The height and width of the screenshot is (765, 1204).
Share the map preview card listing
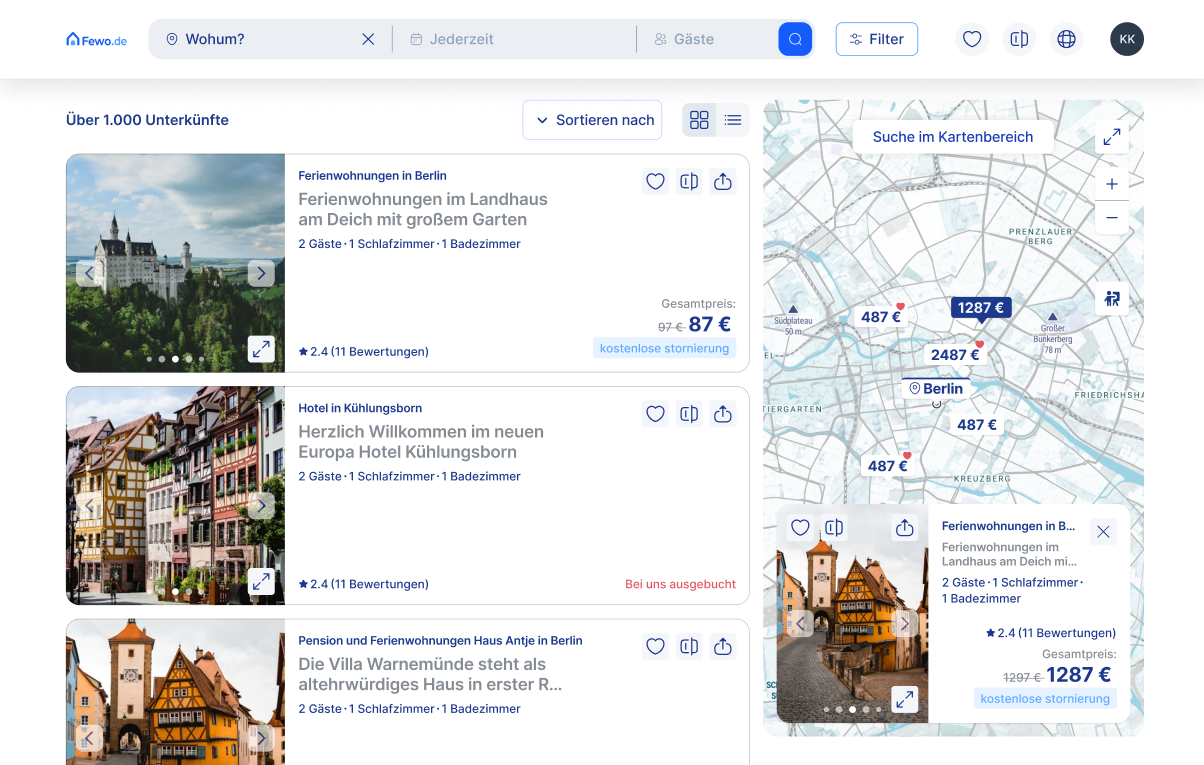coord(905,528)
